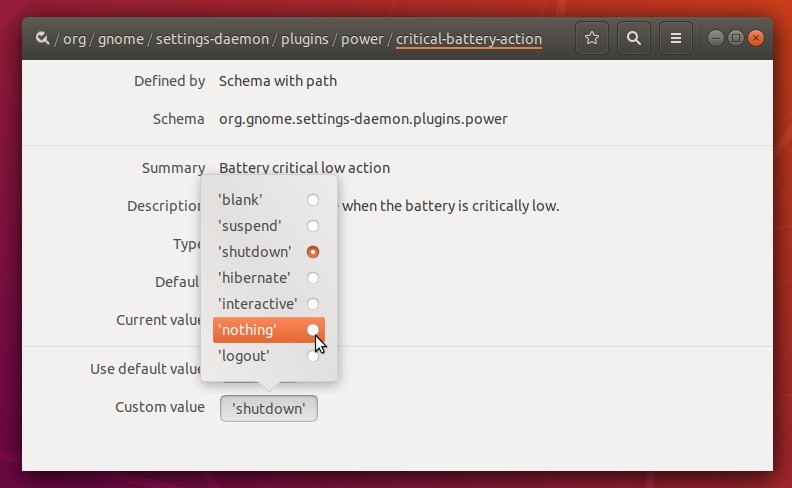
Task: Choose the highlighted 'nothing' option
Action: (269, 330)
